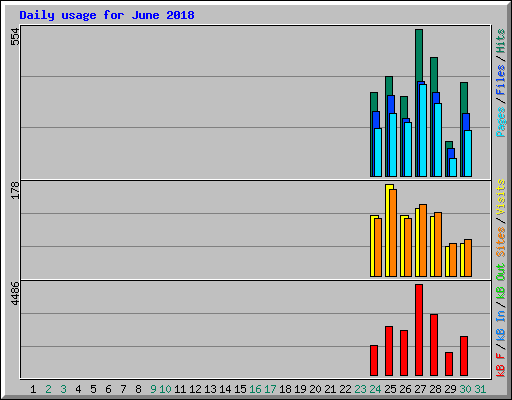Click day number 12 on the x-axis

coord(195,389)
